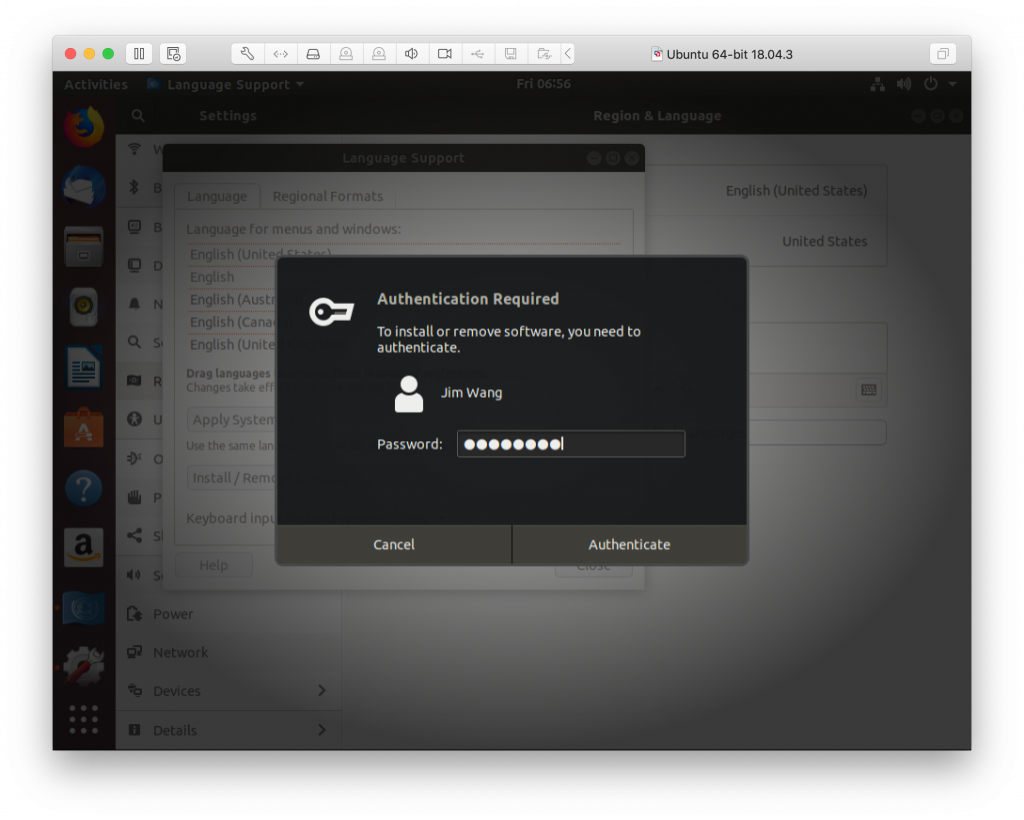
Task: Focus the Password input field
Action: 571,444
